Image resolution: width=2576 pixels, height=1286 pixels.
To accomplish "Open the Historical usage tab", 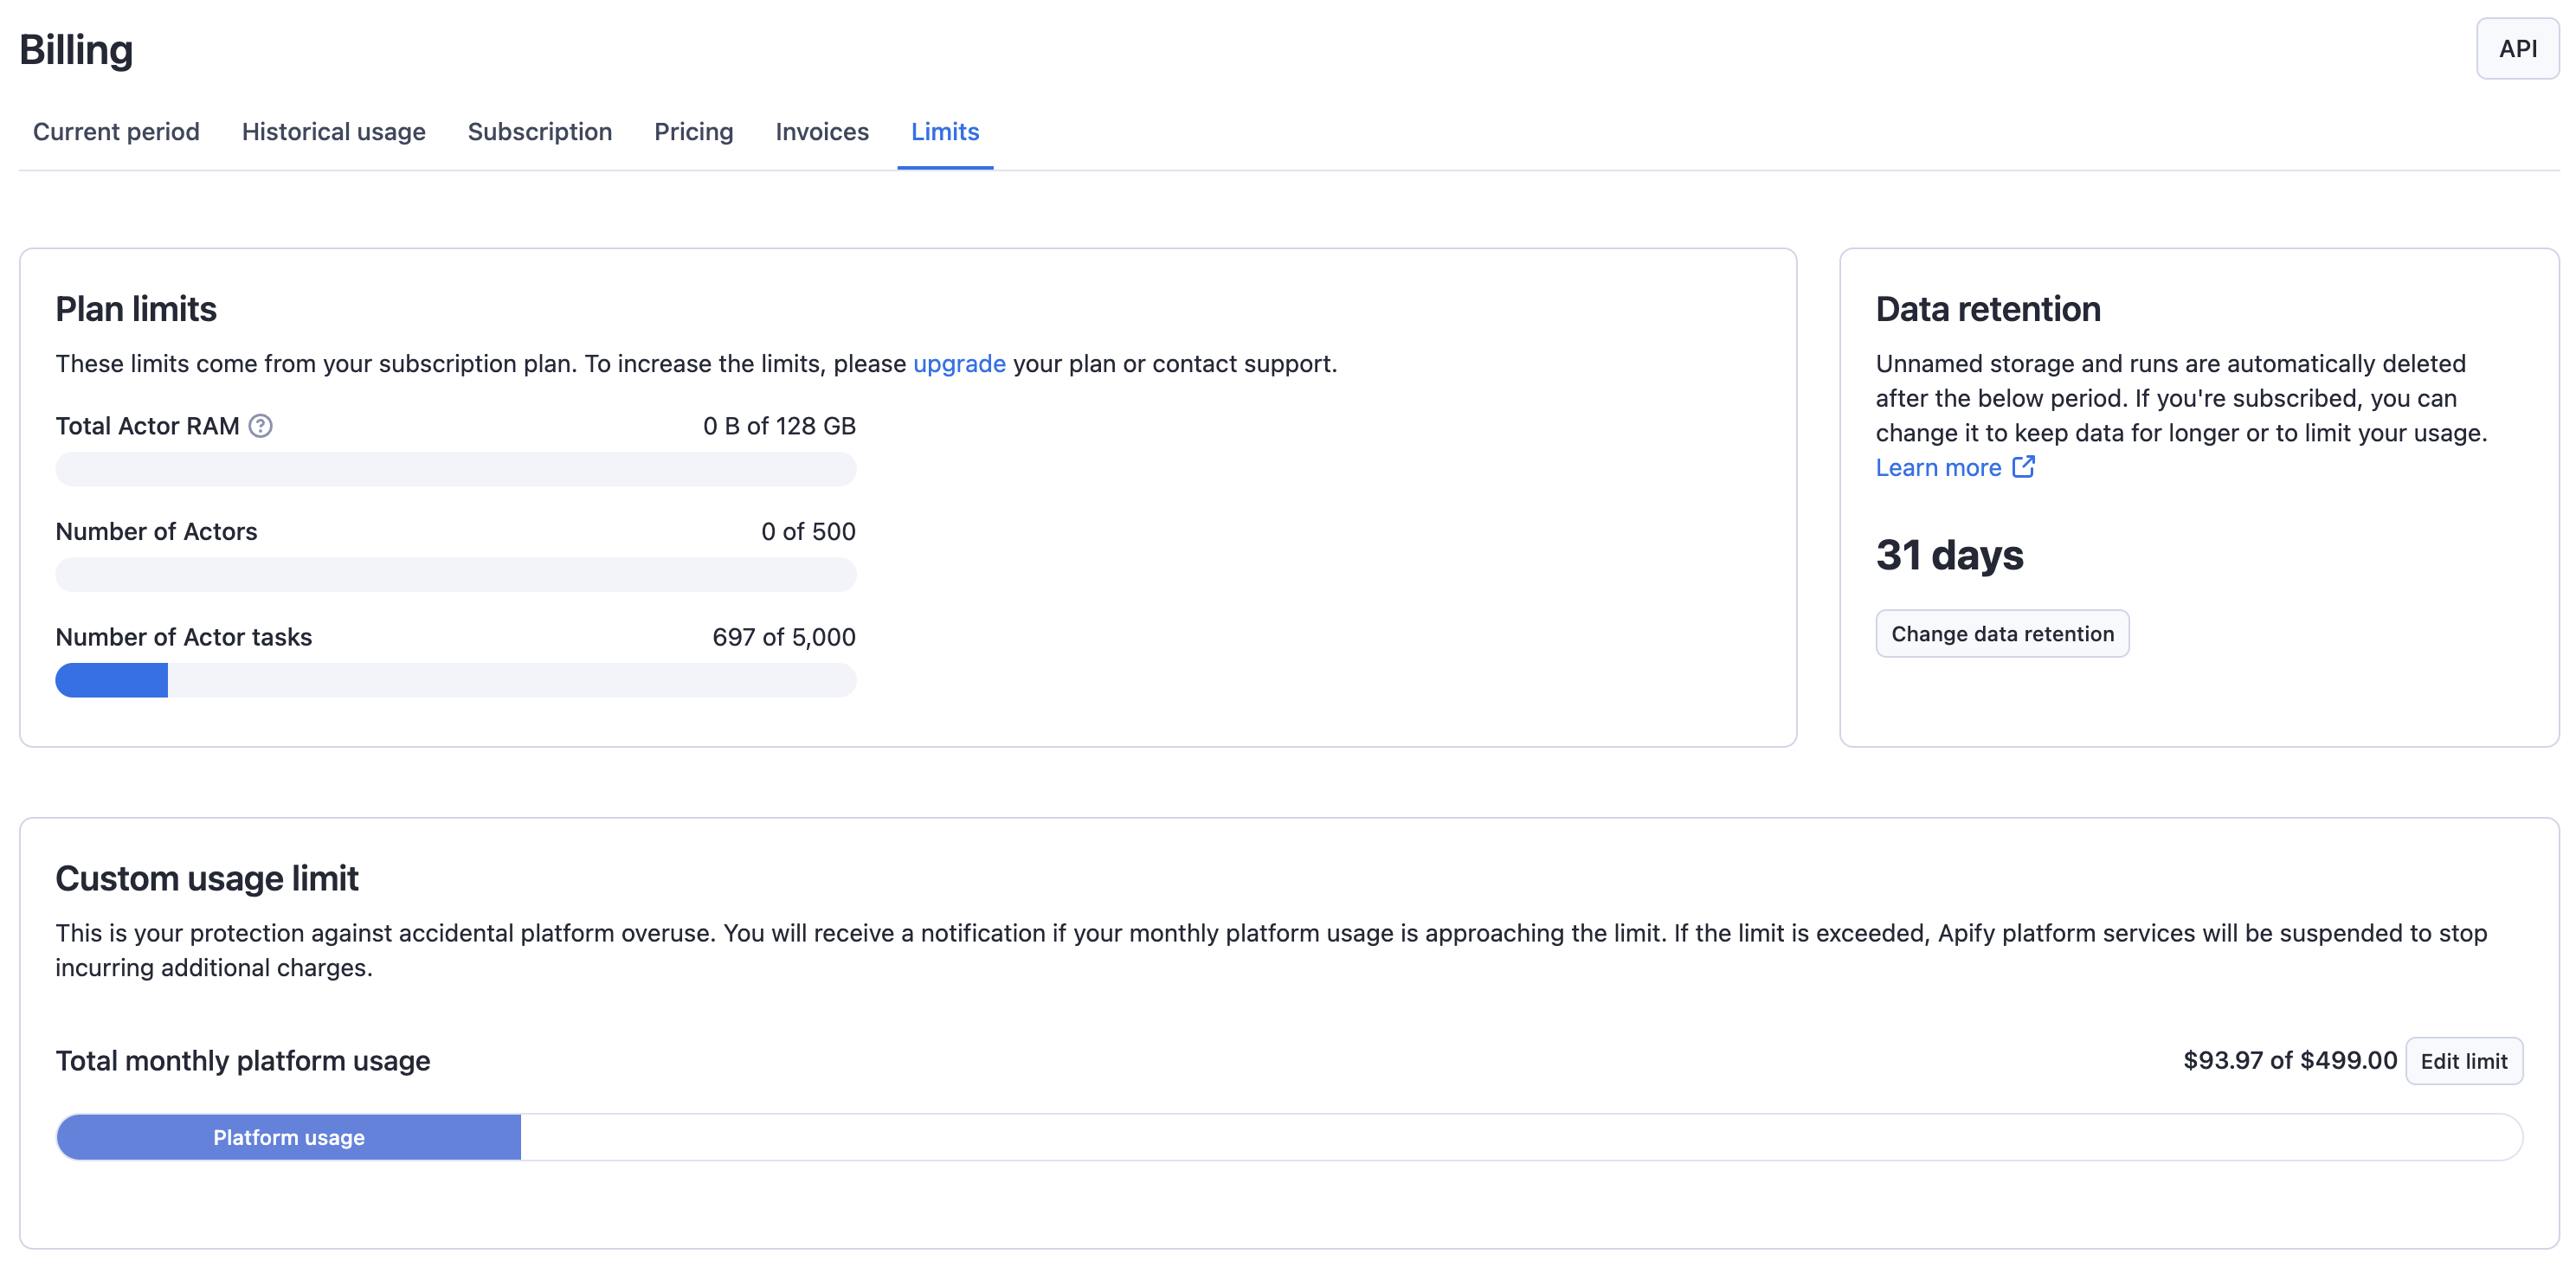I will [x=333, y=131].
